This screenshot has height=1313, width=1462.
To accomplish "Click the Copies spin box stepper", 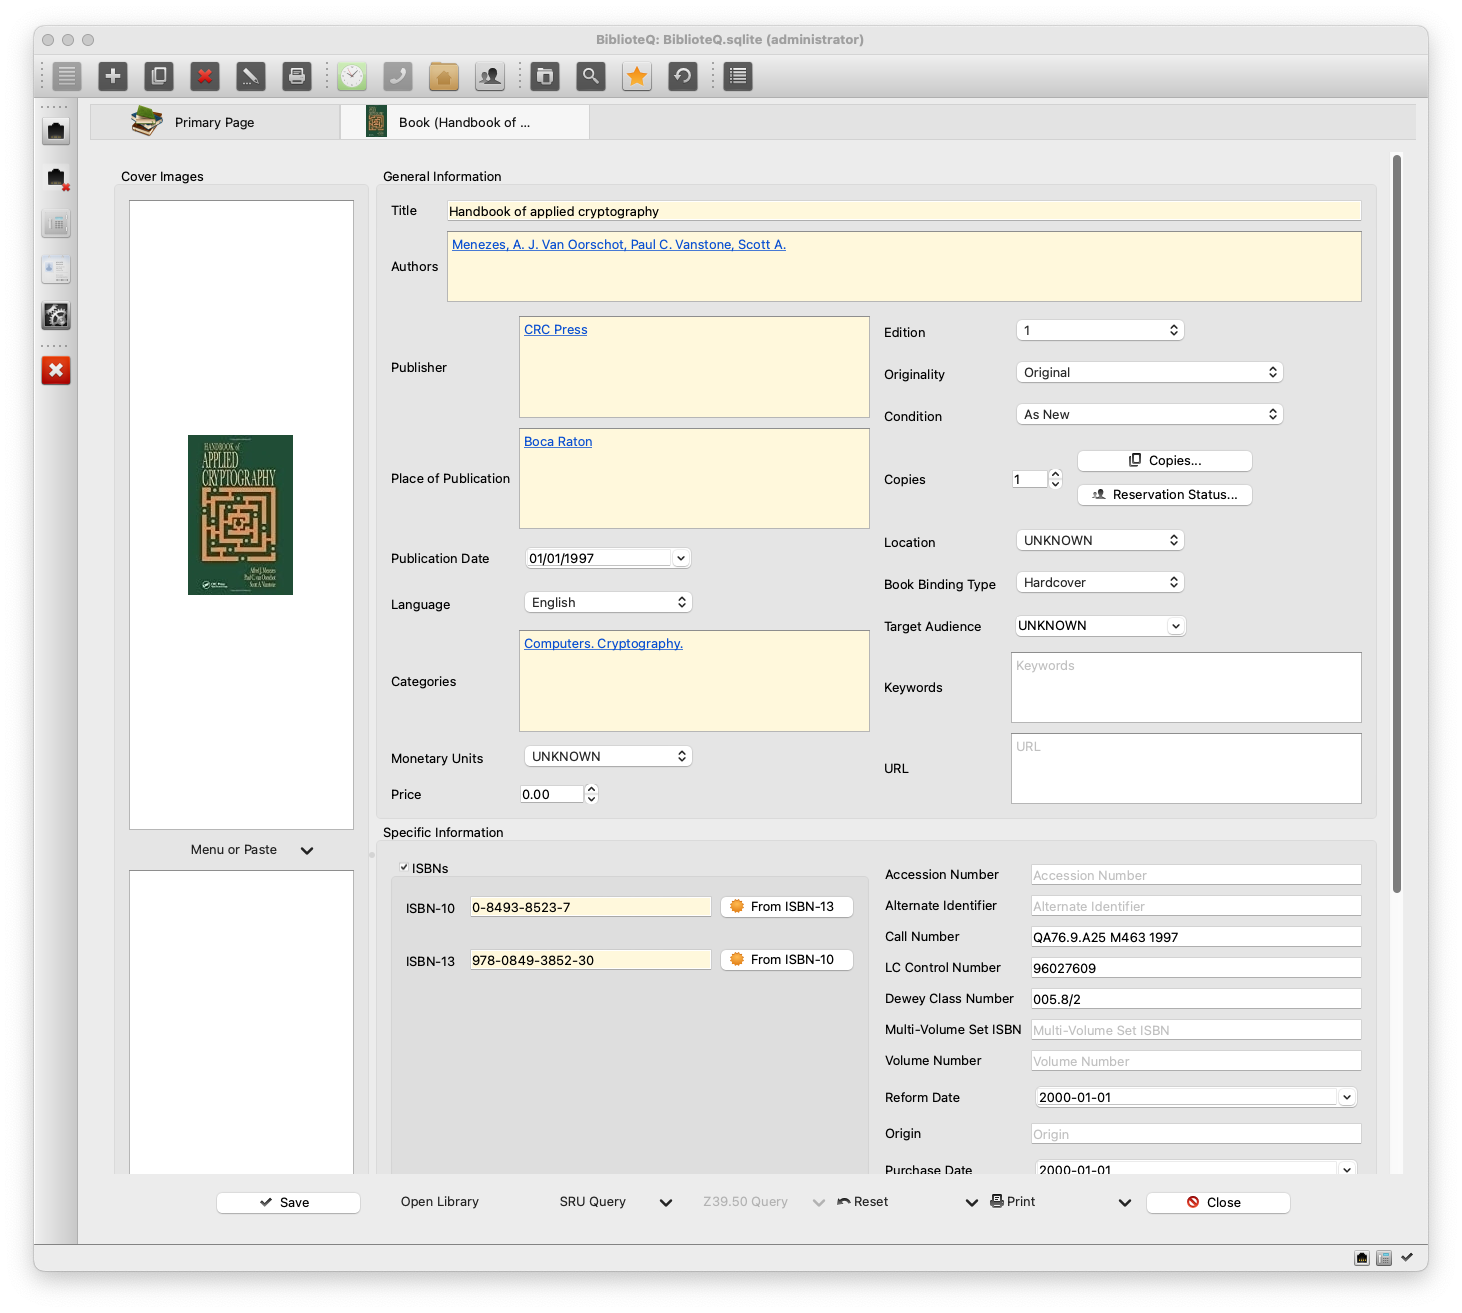I will coord(1055,479).
